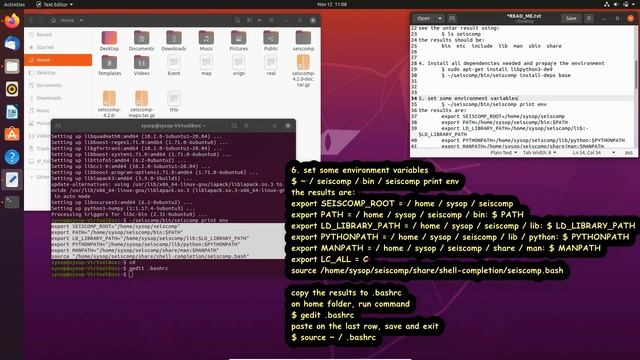Open LibreOffice Writer from the dock
This screenshot has height=360, width=640.
(12, 111)
